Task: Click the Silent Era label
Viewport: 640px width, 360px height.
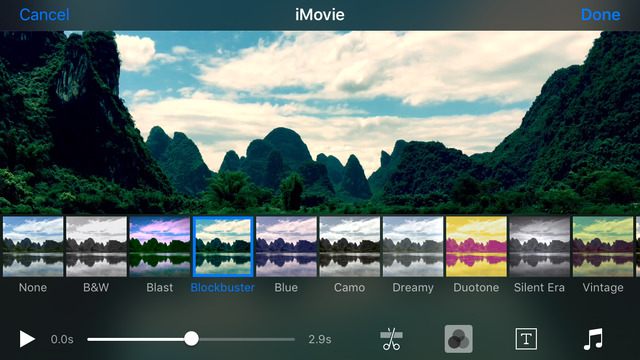Action: point(539,287)
